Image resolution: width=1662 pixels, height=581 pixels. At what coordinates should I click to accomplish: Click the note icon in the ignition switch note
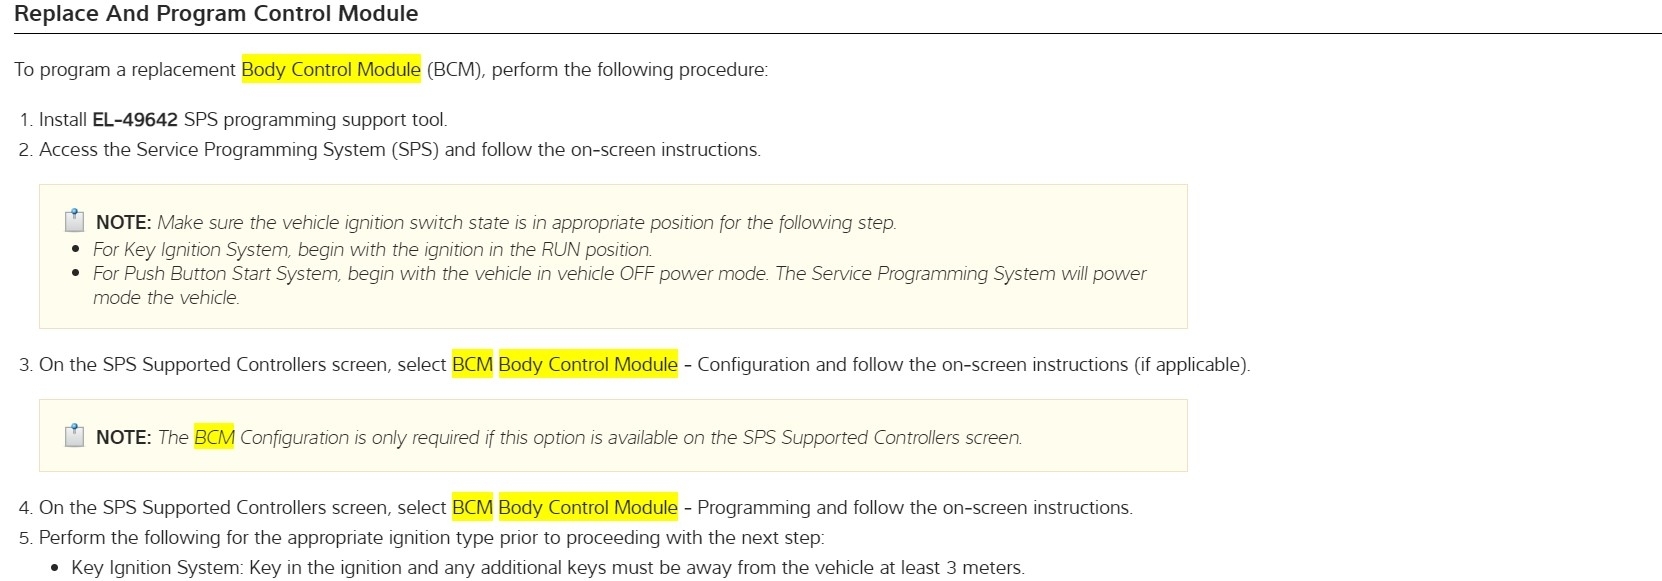[x=74, y=221]
